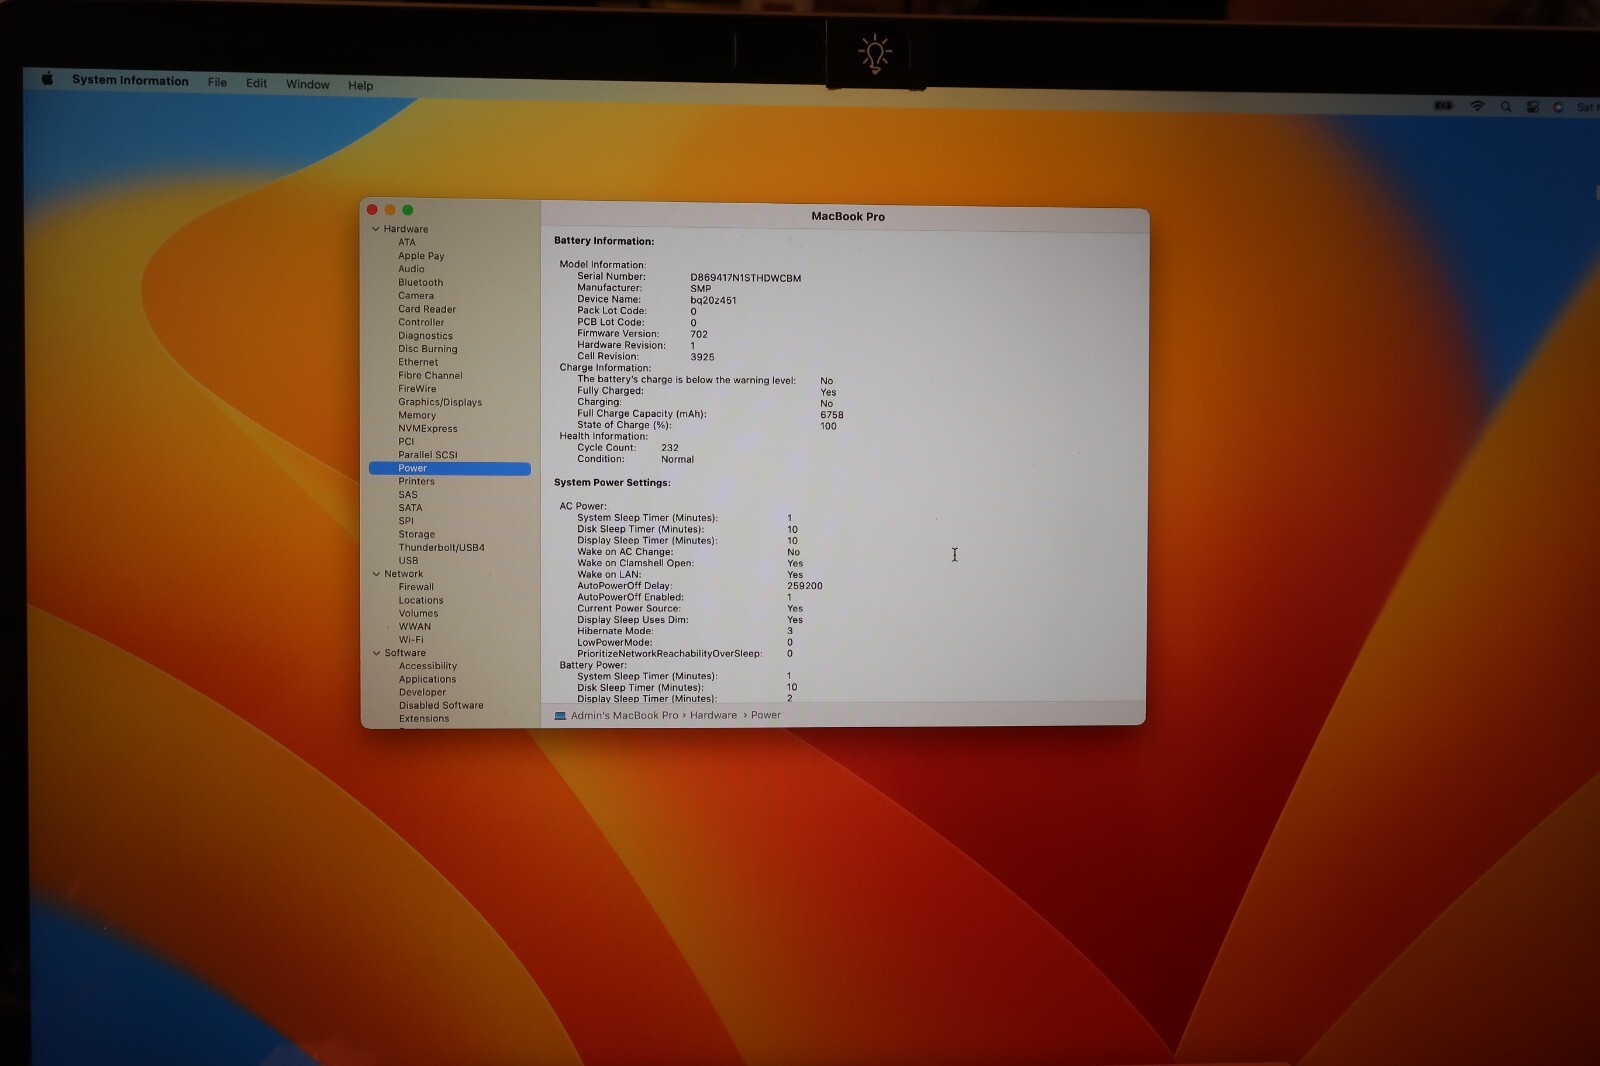
Task: Select Developer under Software
Action: click(422, 692)
